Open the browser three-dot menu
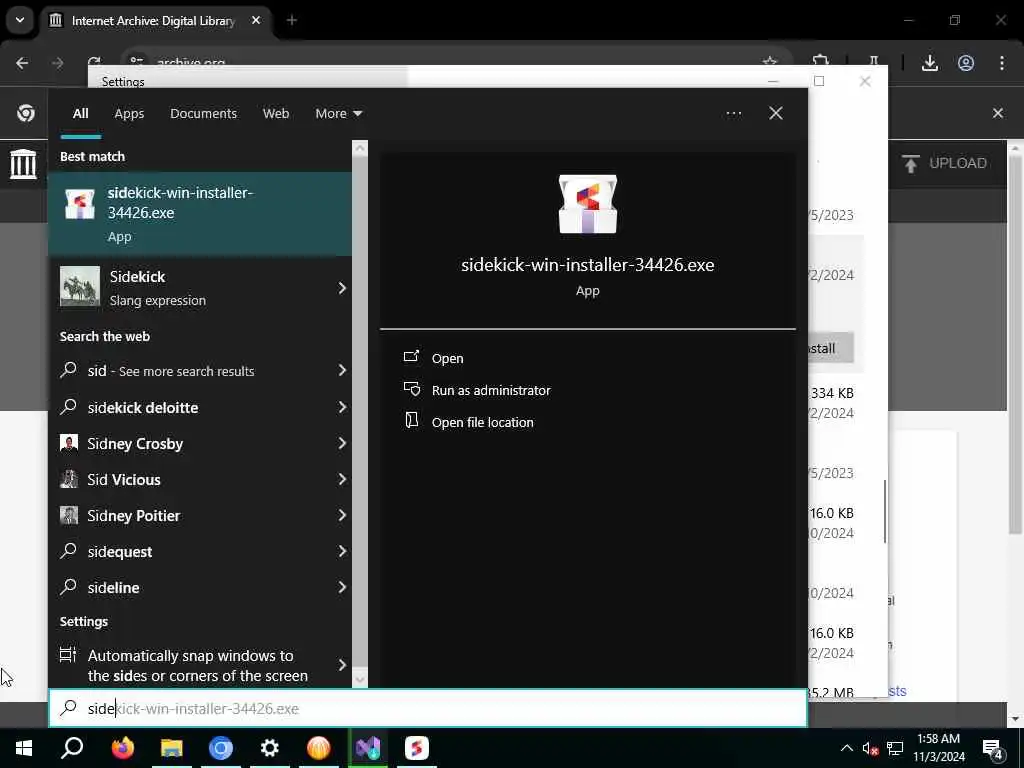The image size is (1024, 768). pos(1002,63)
